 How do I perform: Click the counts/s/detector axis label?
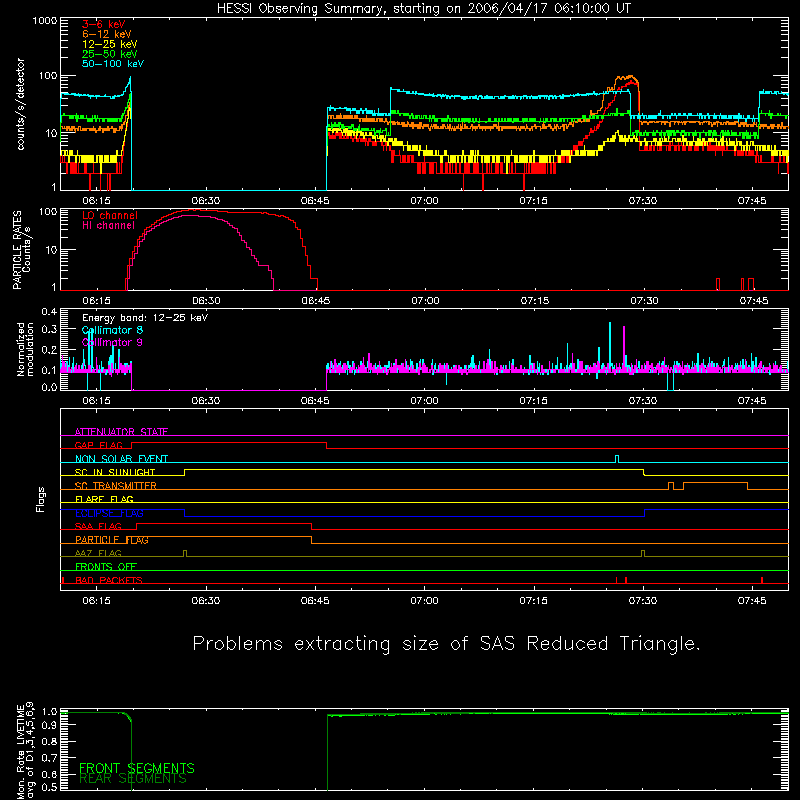click(x=20, y=104)
